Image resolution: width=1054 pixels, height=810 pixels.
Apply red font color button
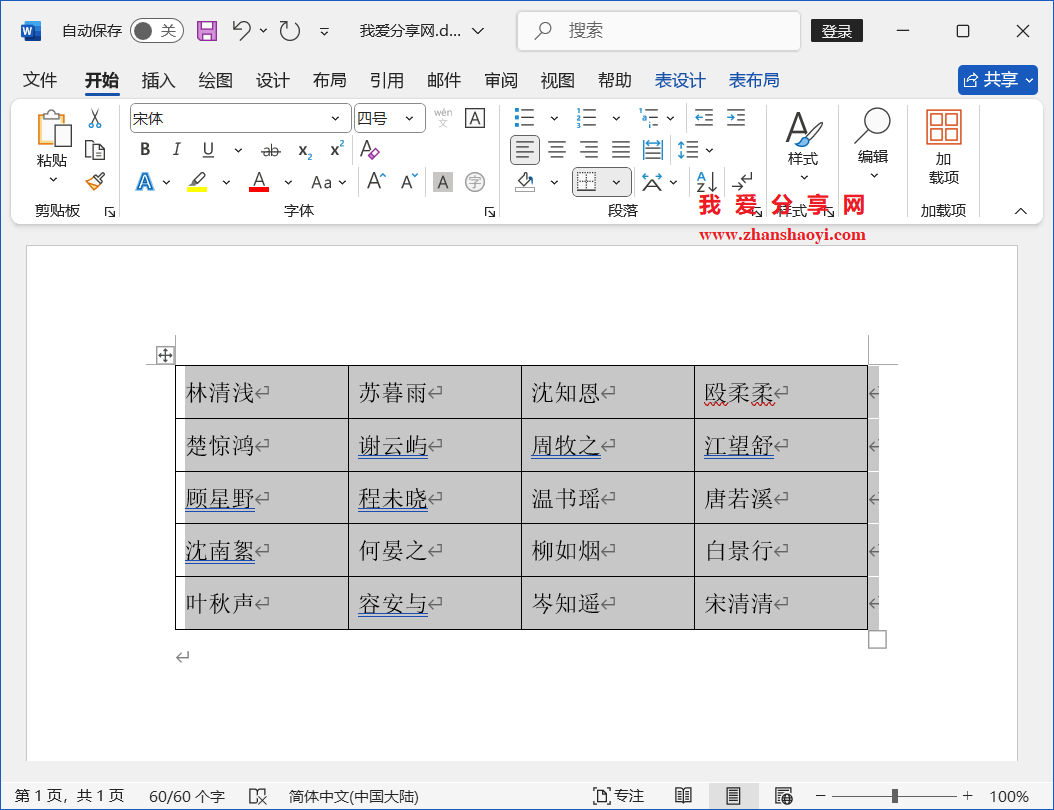click(x=259, y=182)
